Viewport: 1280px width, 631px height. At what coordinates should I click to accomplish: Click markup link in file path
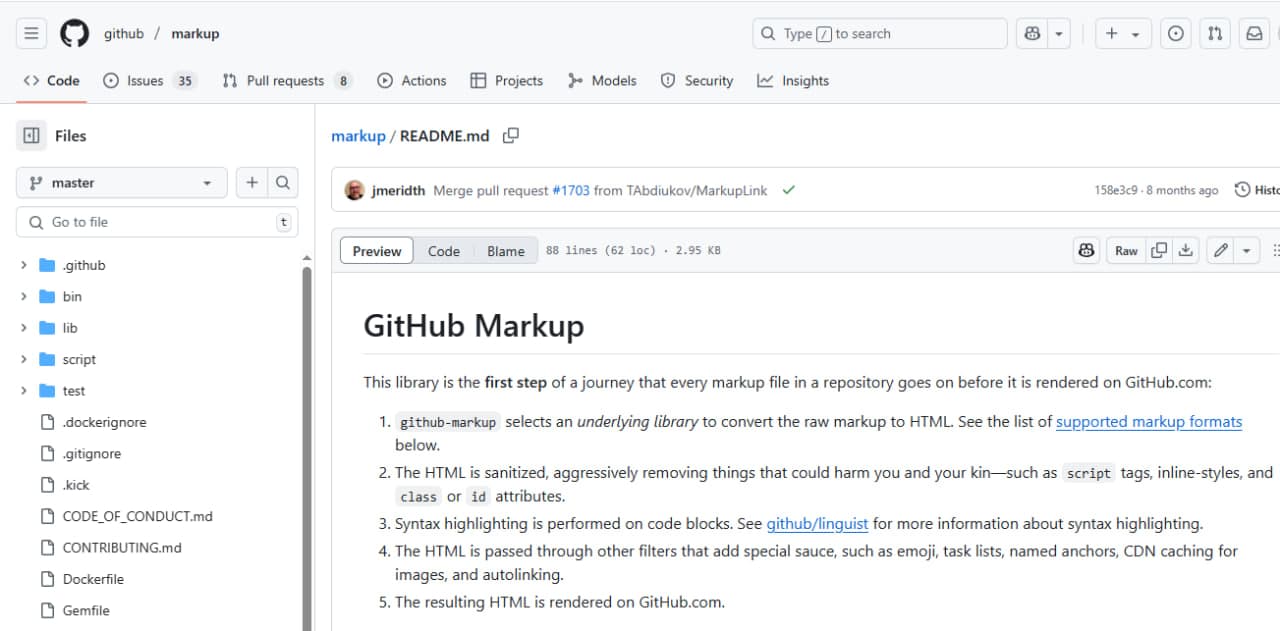pos(358,136)
